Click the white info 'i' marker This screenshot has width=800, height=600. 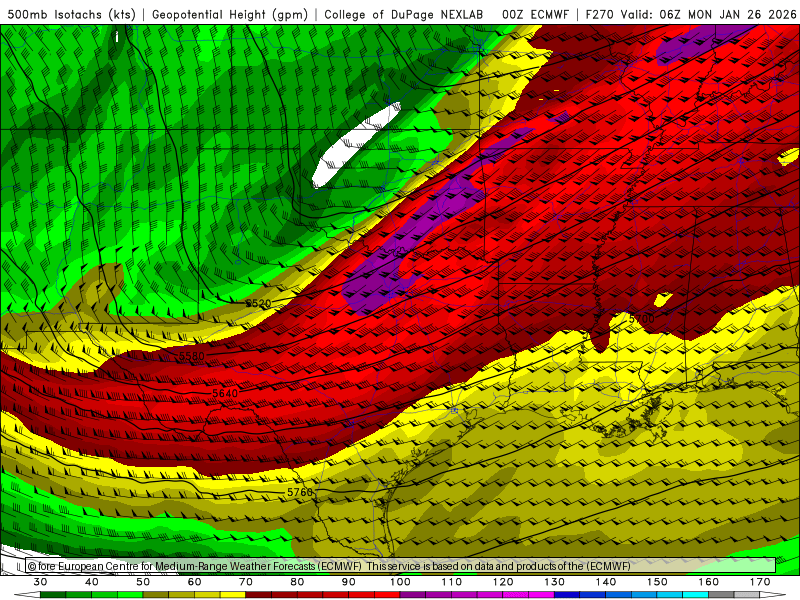pos(117,37)
